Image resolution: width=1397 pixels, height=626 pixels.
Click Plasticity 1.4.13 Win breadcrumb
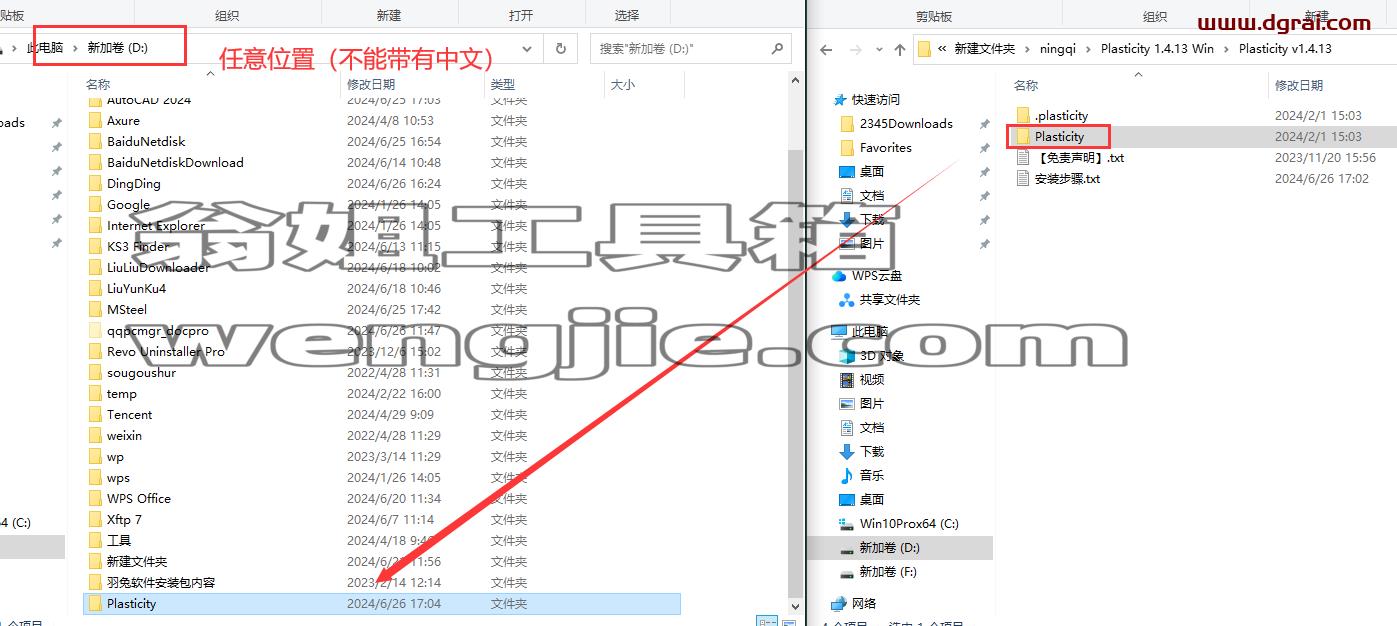(x=1157, y=48)
